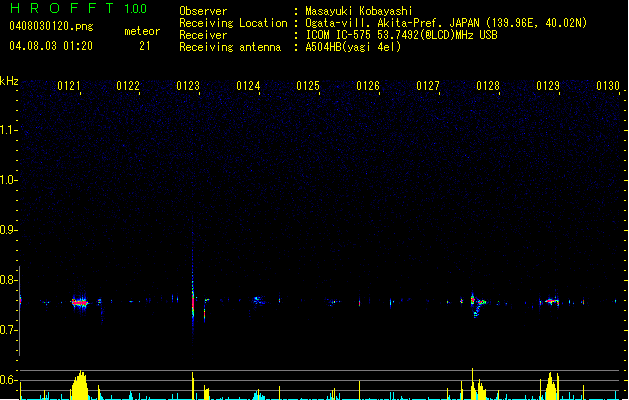629x400 pixels.
Task: Click the curved echo trail near 0128
Action: click(x=477, y=306)
